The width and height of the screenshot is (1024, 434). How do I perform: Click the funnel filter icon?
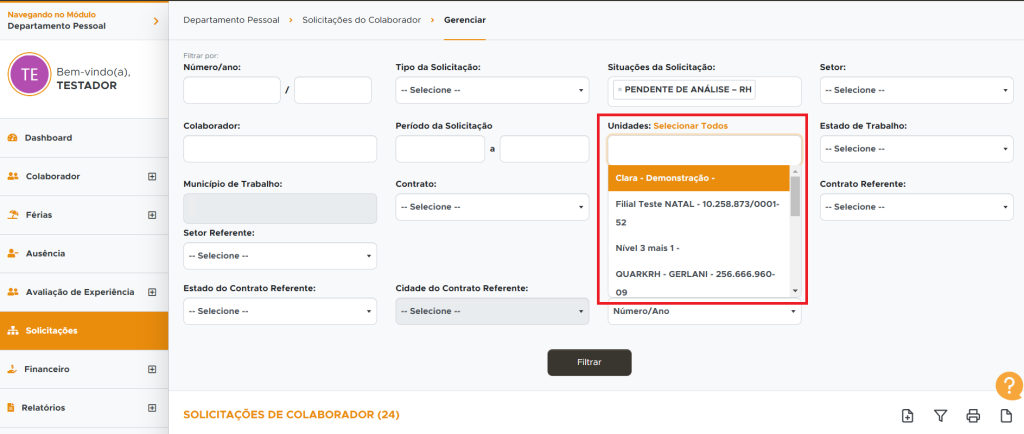click(x=940, y=416)
